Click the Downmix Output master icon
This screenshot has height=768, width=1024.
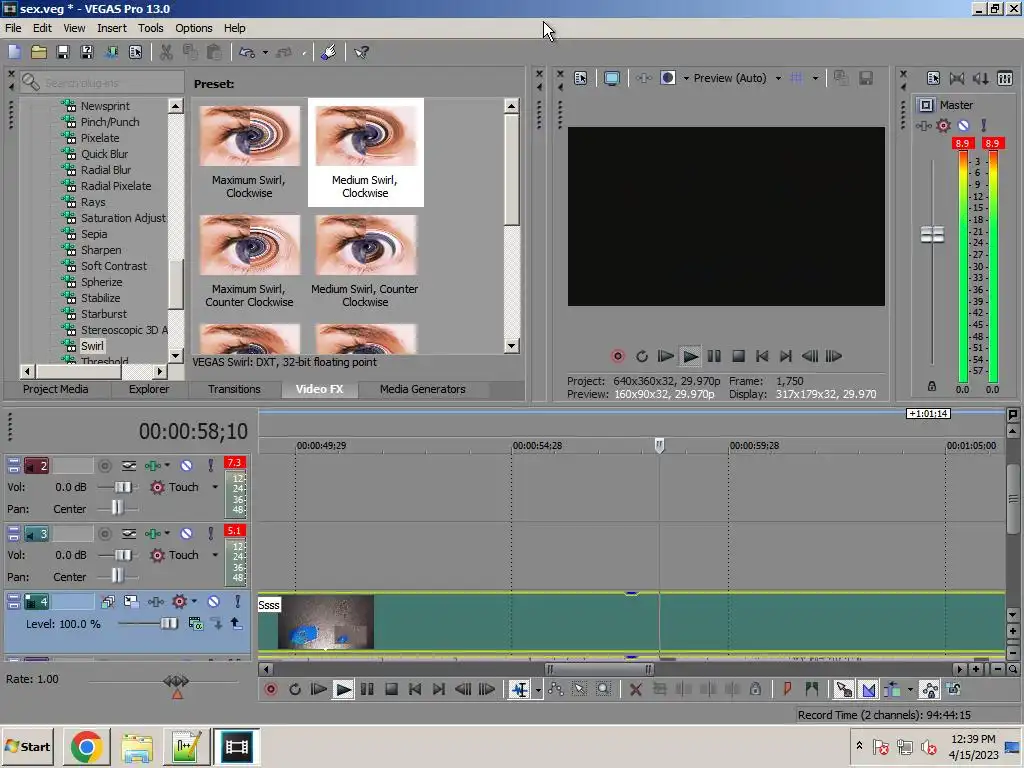[957, 78]
